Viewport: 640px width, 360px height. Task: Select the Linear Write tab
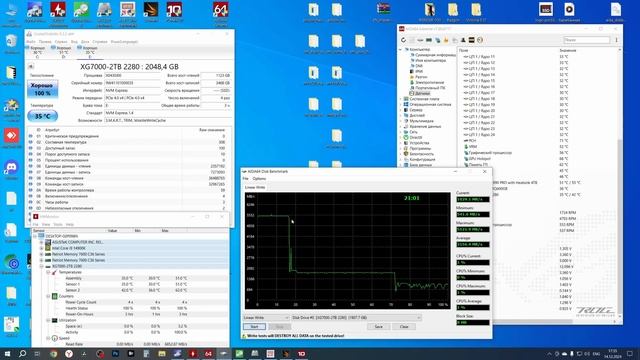point(255,187)
